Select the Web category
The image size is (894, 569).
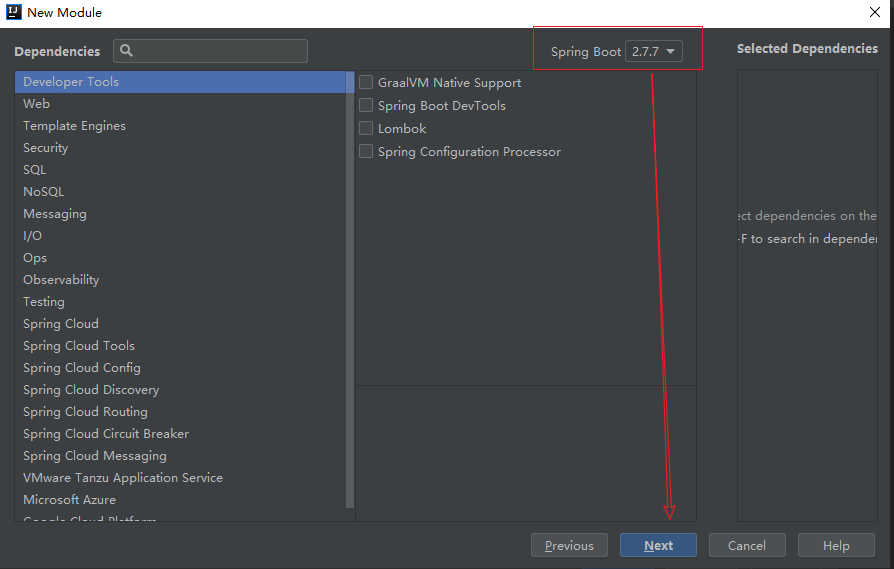(37, 104)
